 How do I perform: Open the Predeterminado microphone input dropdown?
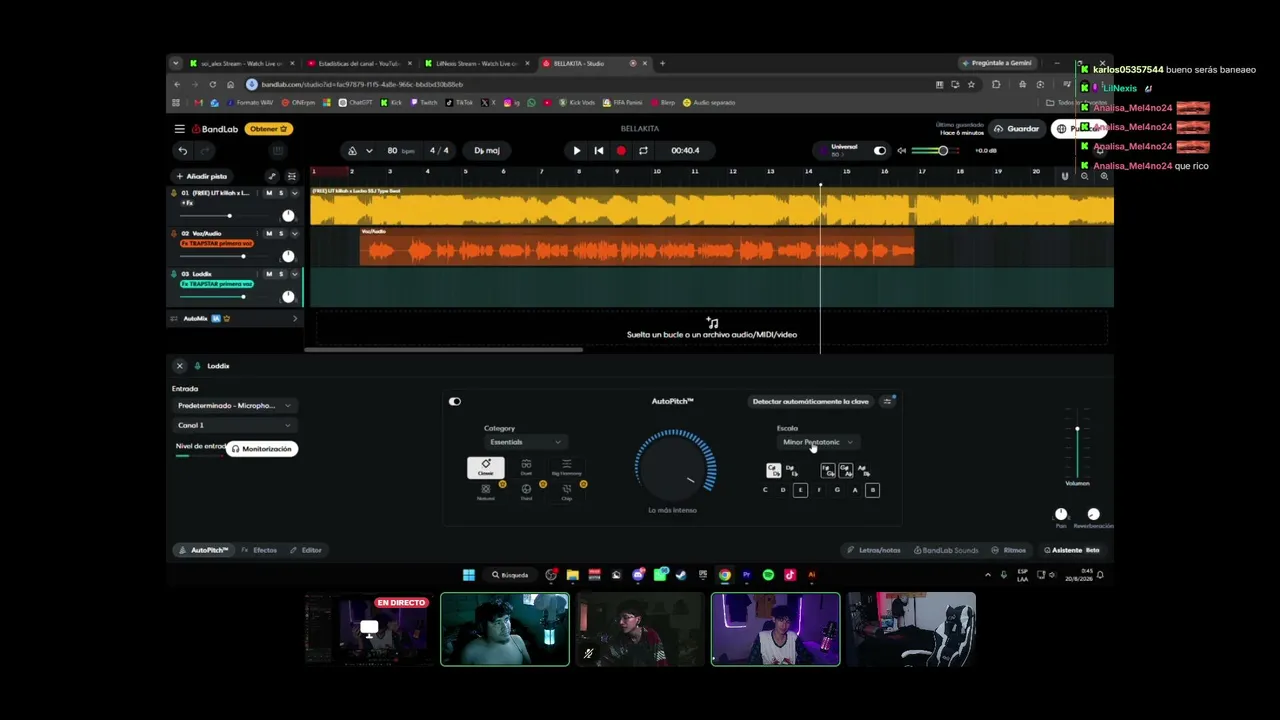click(x=234, y=406)
